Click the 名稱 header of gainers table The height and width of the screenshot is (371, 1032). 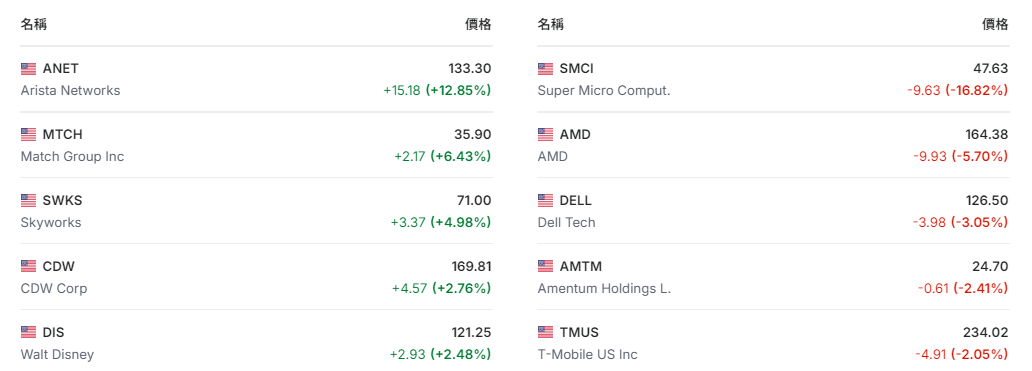pyautogui.click(x=34, y=24)
